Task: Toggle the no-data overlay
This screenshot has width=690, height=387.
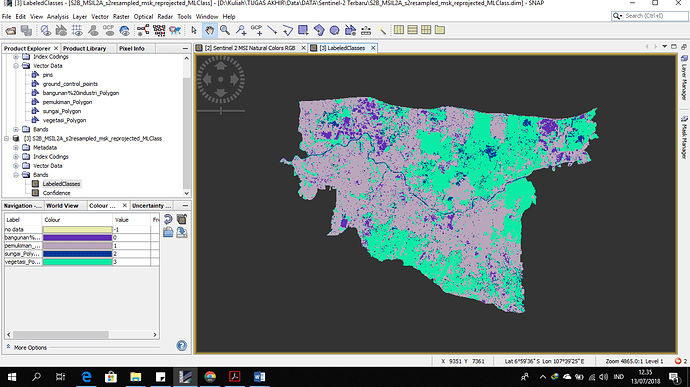Action: click(45, 30)
